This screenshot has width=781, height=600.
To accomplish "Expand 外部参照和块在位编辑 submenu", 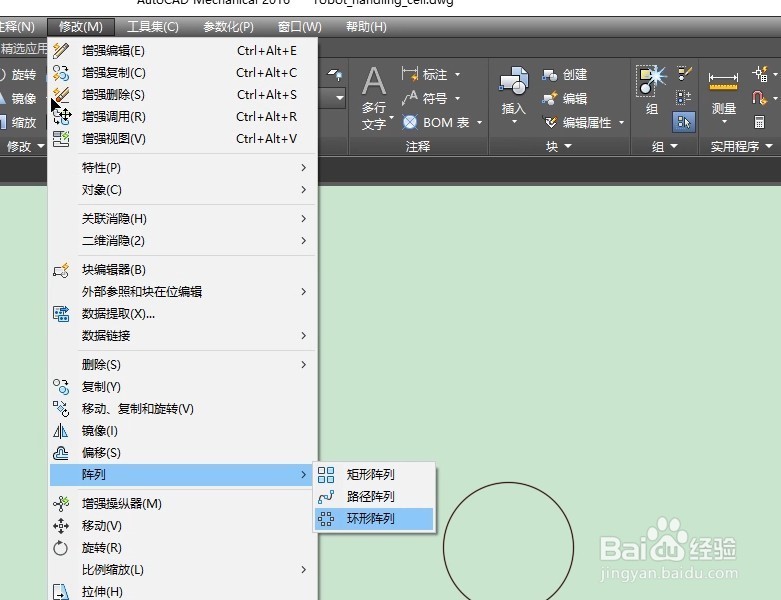I will pyautogui.click(x=183, y=292).
